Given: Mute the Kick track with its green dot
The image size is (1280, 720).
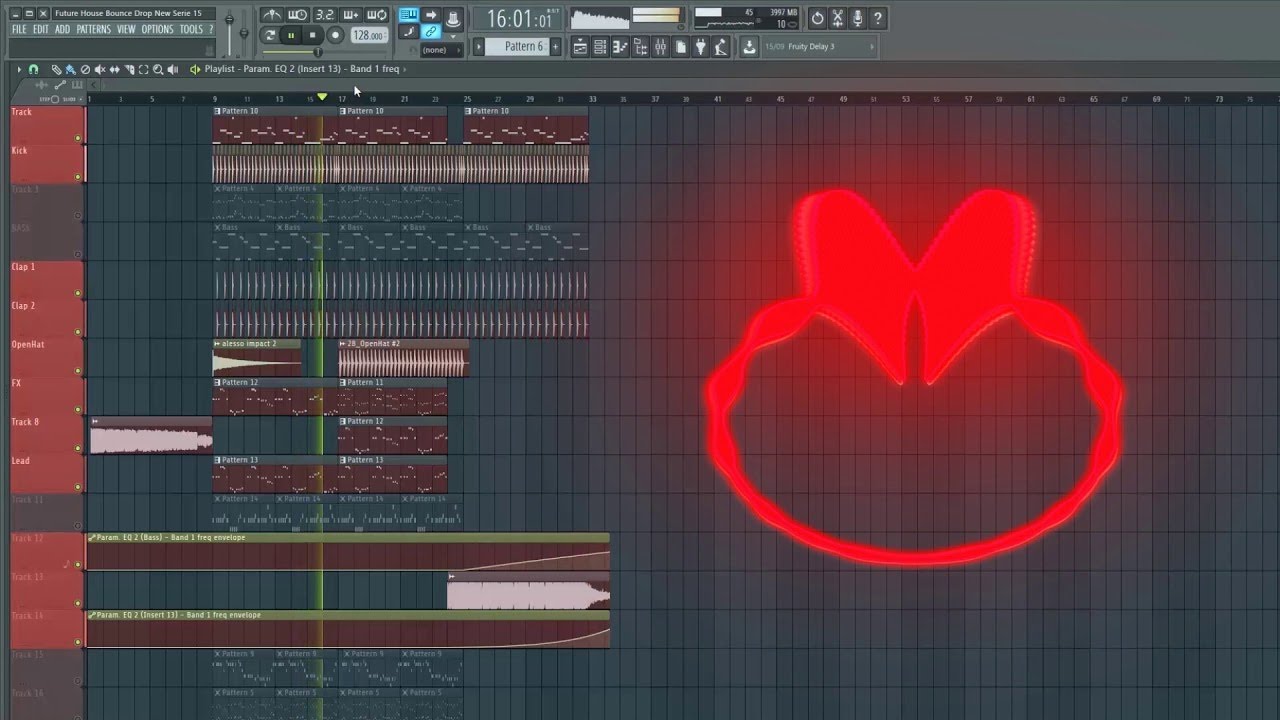Looking at the screenshot, I should 77,177.
